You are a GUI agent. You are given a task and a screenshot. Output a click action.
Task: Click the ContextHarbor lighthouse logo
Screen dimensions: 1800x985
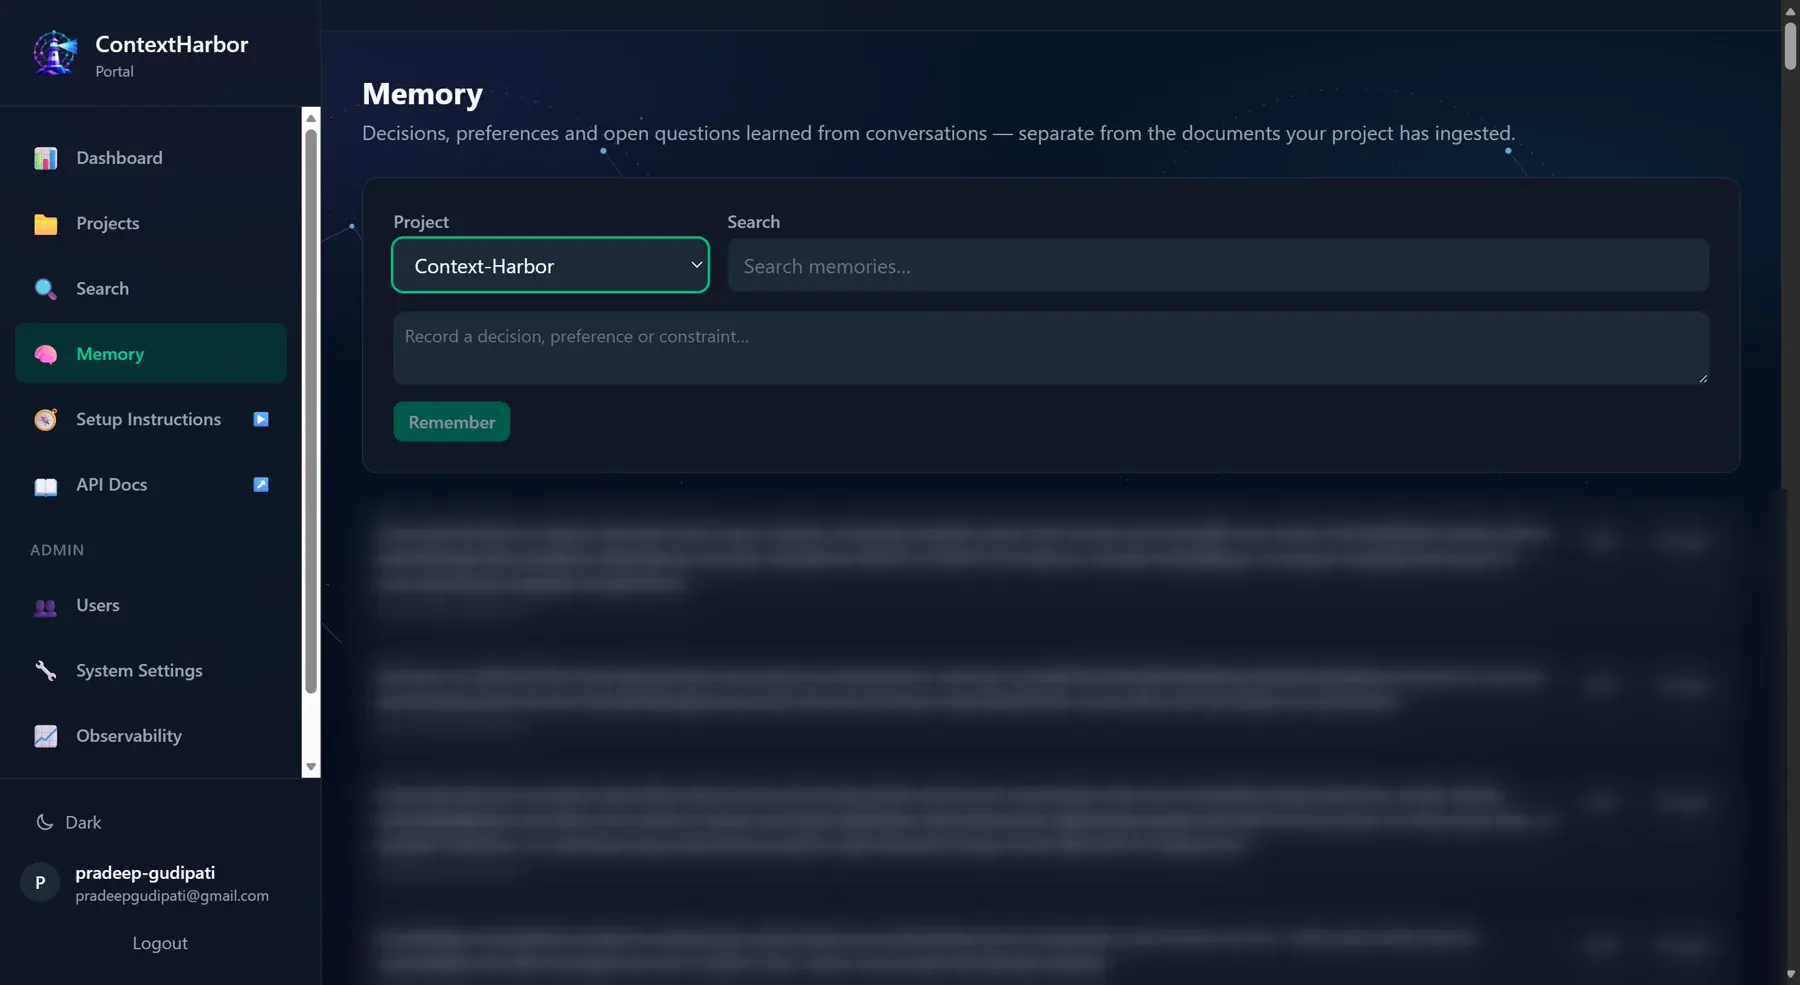click(x=55, y=53)
